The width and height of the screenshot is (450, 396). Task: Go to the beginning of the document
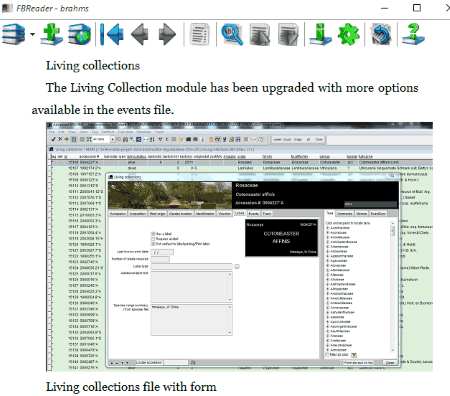point(112,34)
